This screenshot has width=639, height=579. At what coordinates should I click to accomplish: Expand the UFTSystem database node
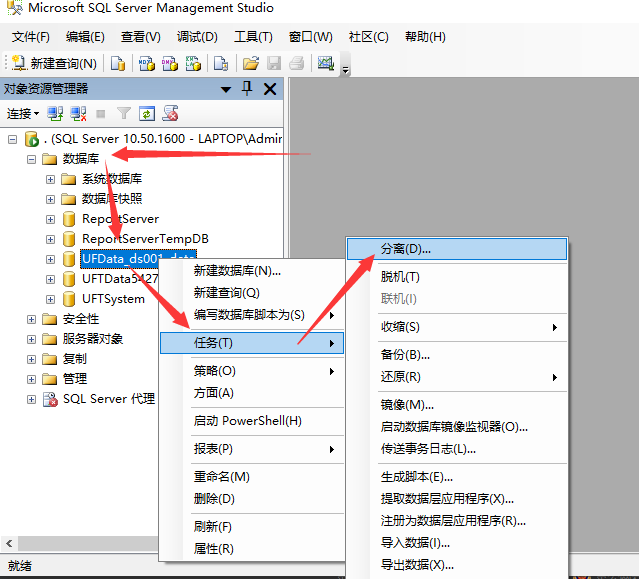pos(50,299)
